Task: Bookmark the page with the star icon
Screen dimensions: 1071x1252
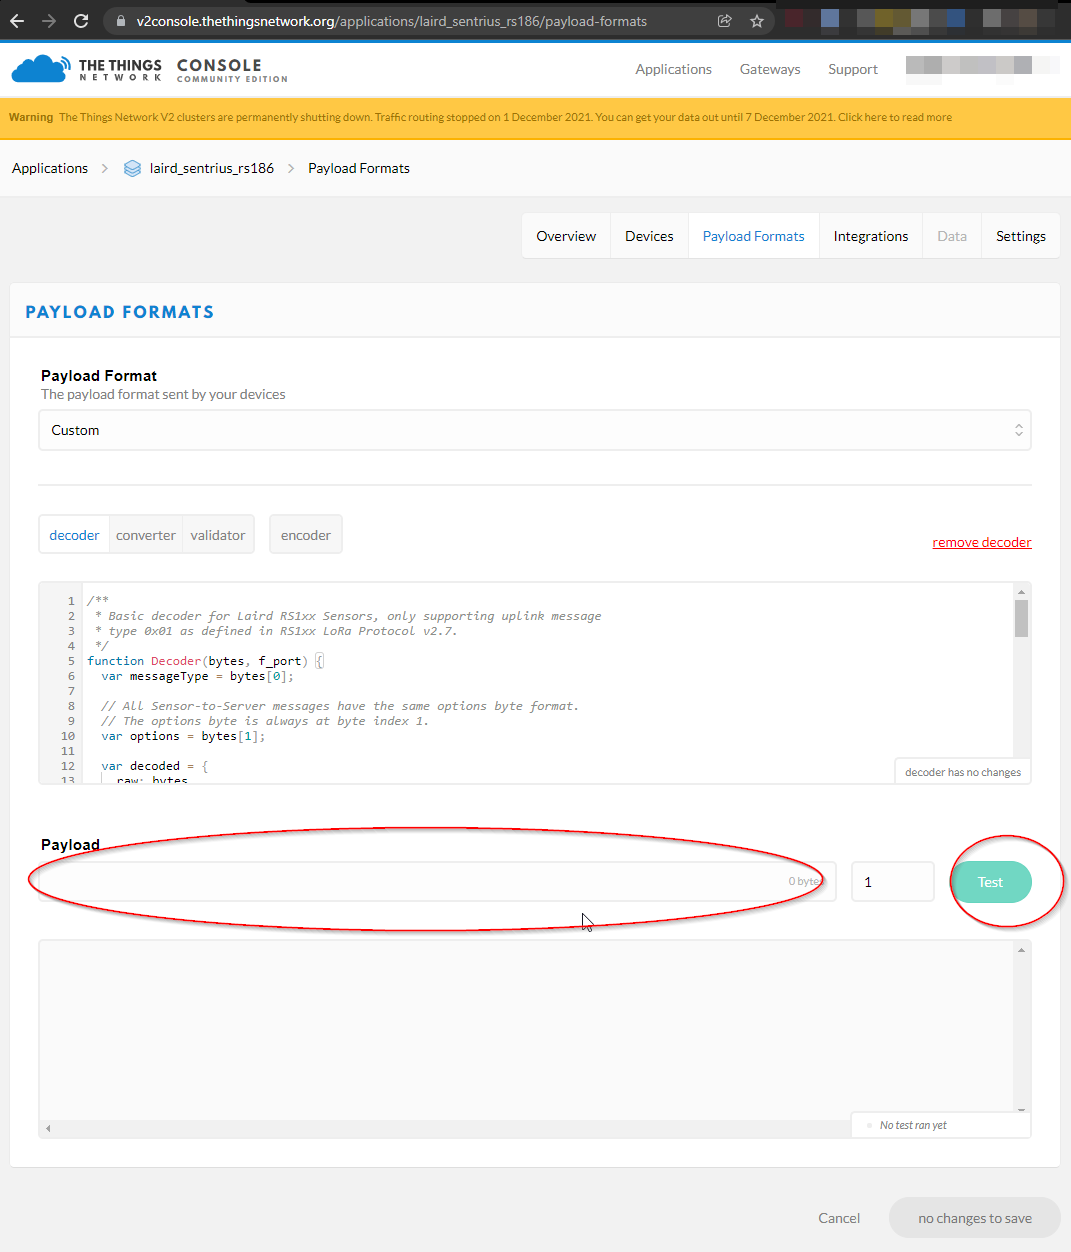Action: pos(757,21)
